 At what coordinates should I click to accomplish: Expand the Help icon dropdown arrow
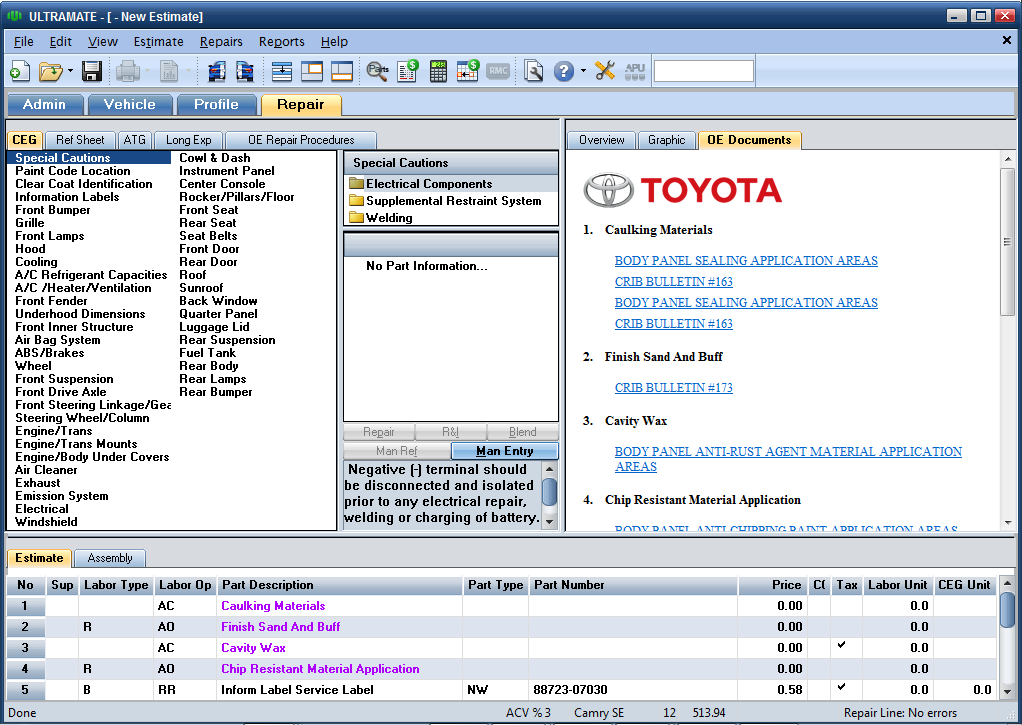[583, 70]
